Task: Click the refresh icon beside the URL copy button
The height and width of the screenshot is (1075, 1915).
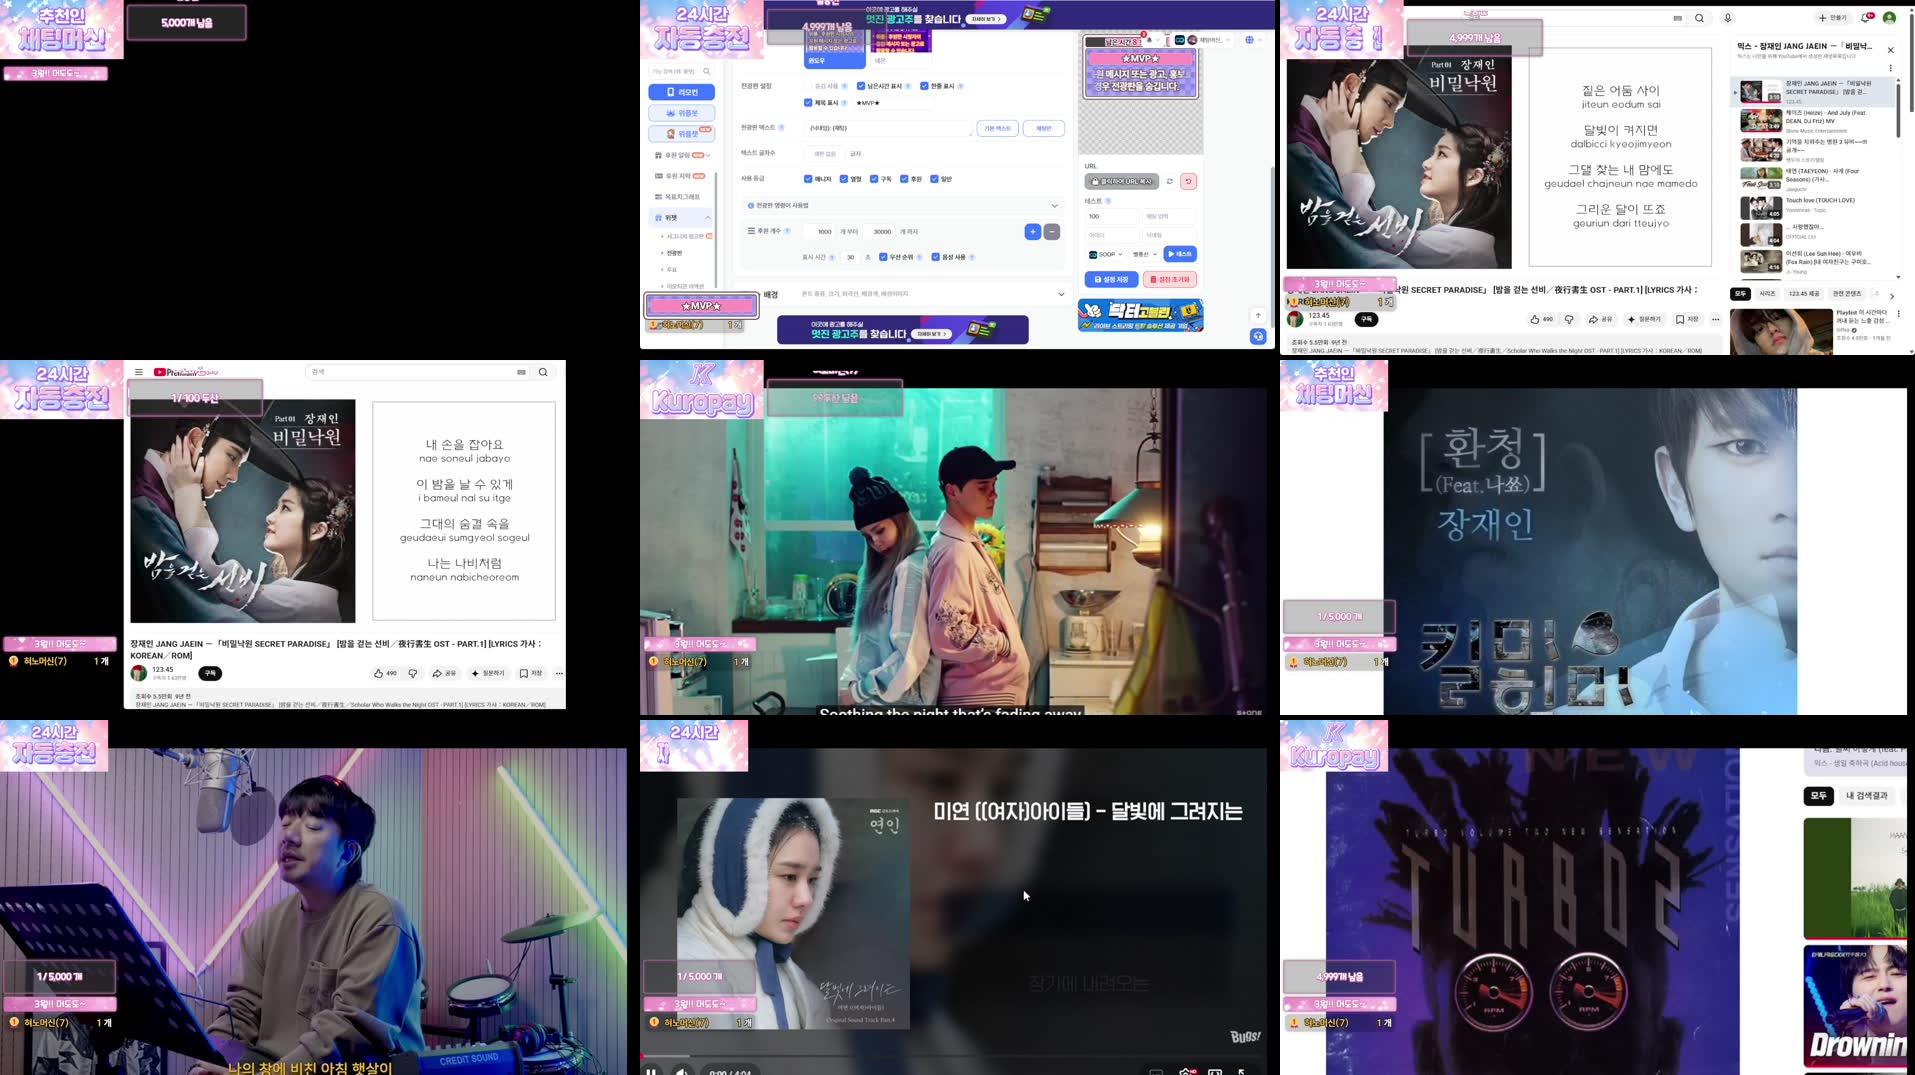Action: pyautogui.click(x=1169, y=182)
